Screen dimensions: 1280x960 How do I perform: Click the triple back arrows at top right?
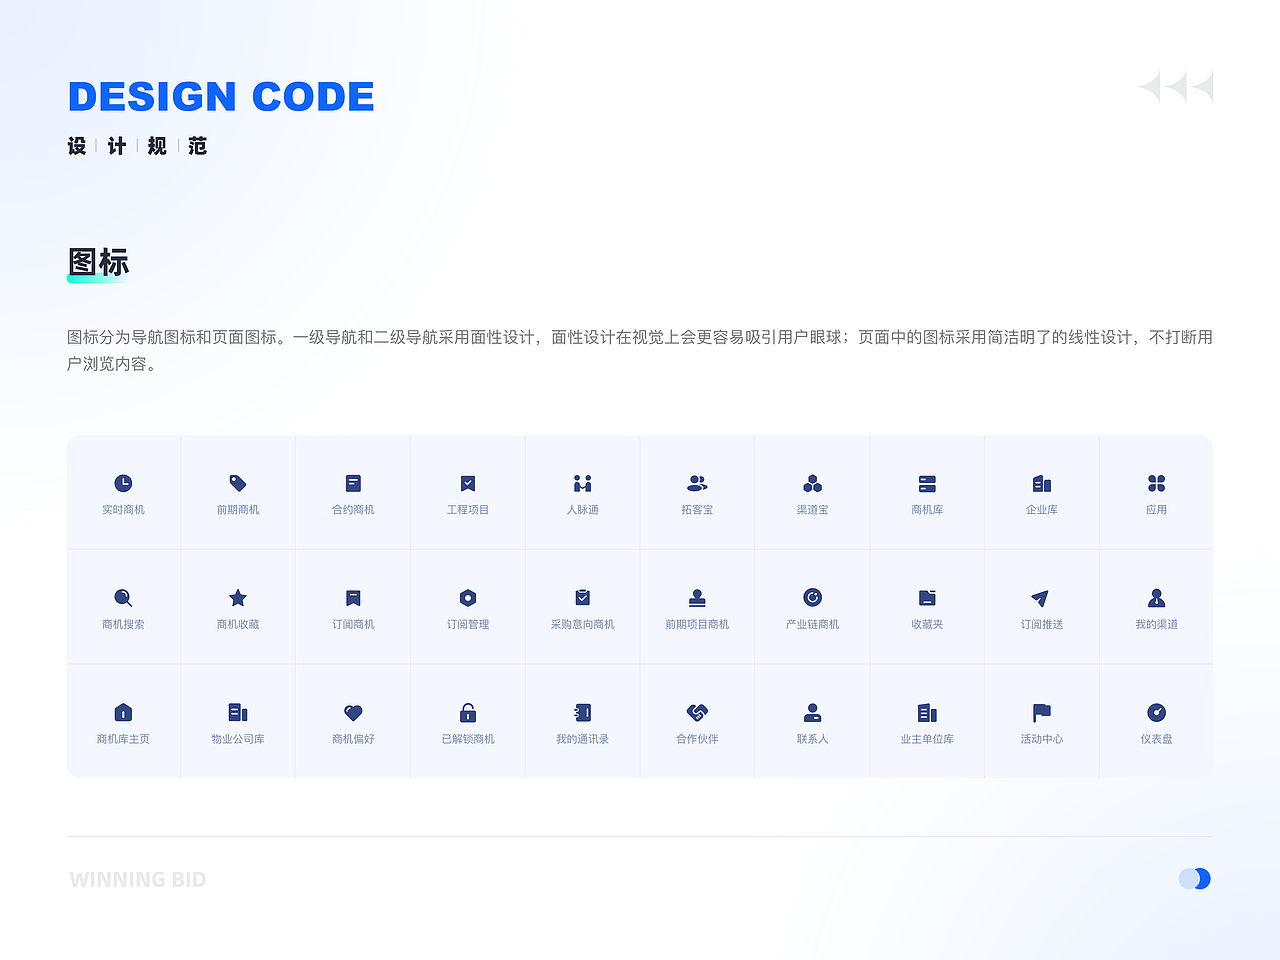[x=1176, y=86]
